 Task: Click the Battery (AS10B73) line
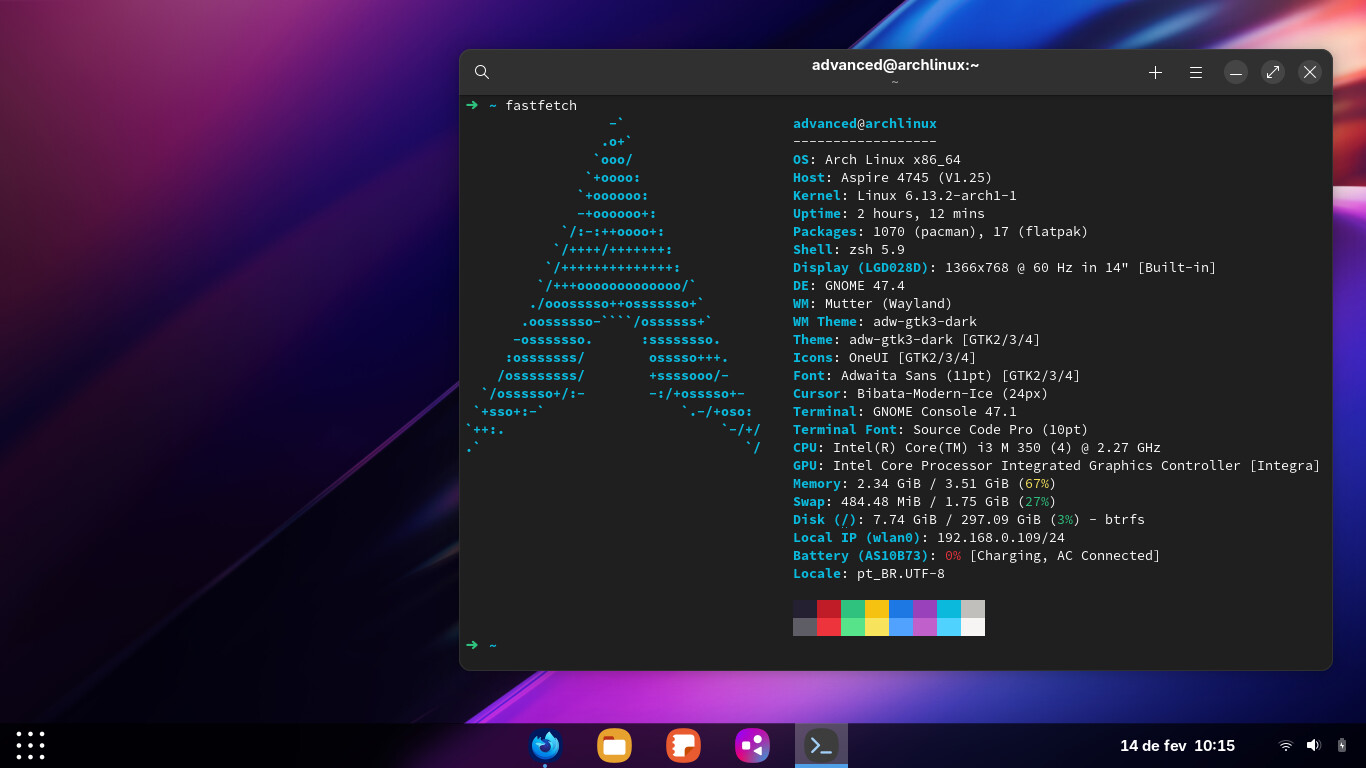pos(977,555)
